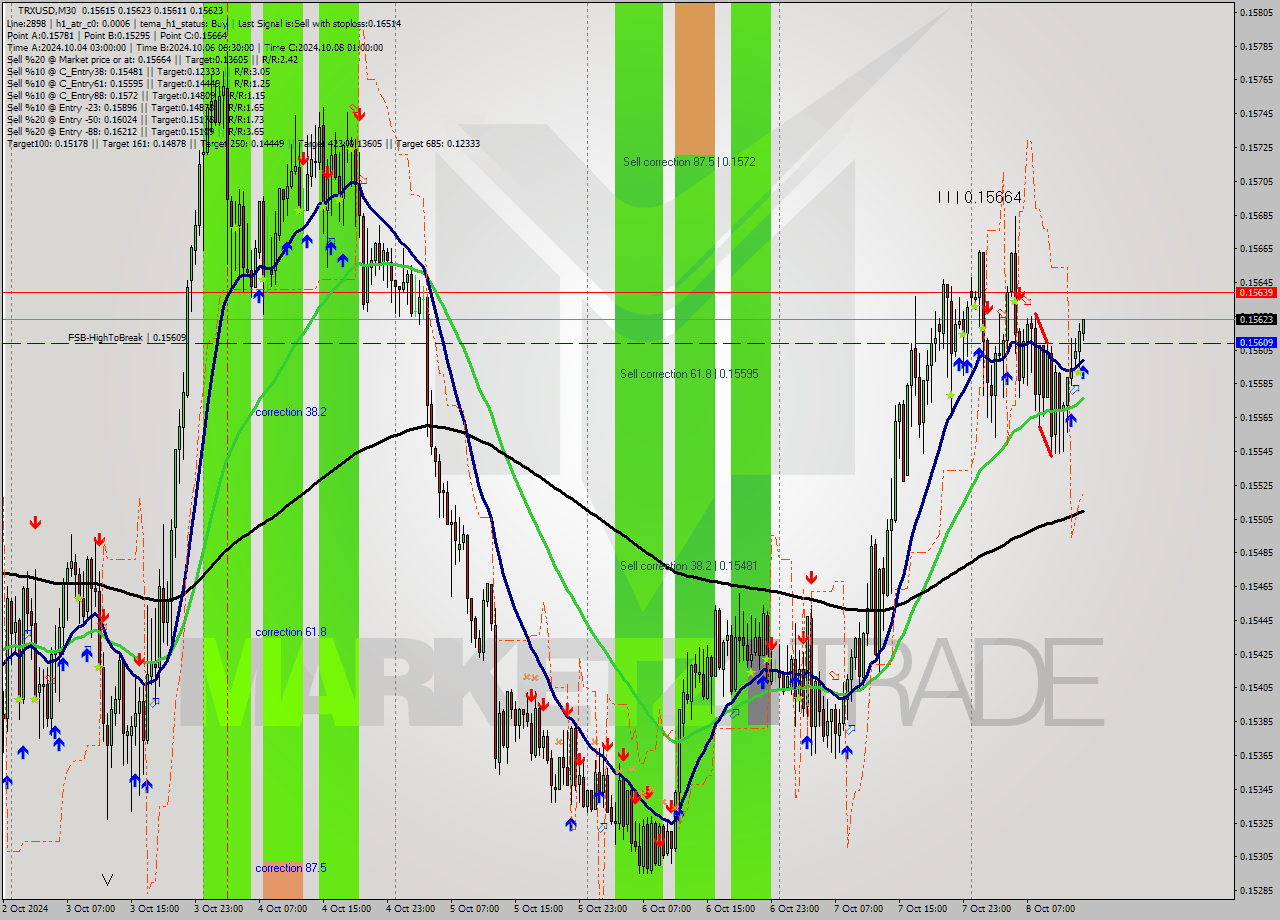1280x920 pixels.
Task: Click the blue 0.15609 price tag
Action: [1256, 342]
